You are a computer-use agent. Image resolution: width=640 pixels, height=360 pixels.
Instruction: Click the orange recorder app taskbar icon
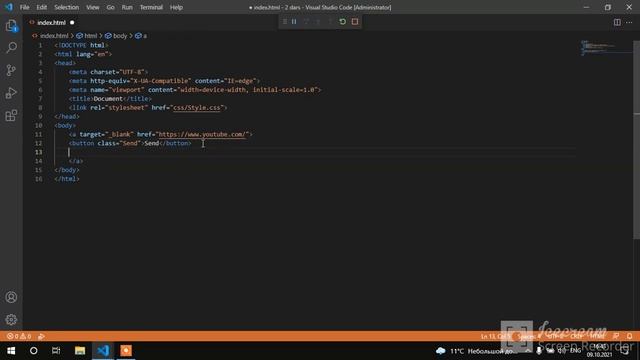tap(126, 351)
